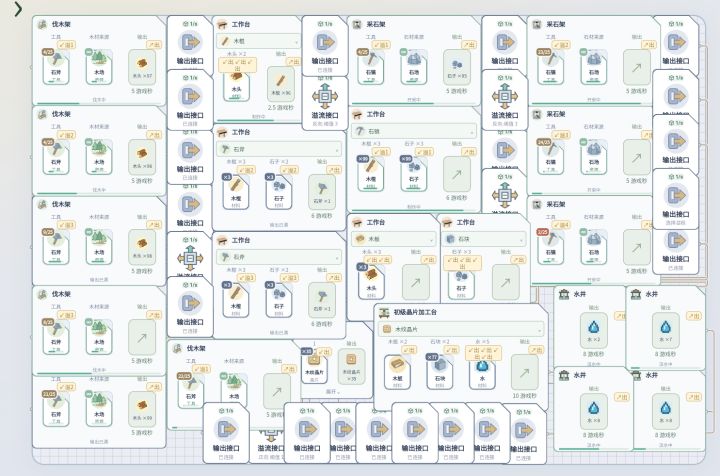
Task: Toggle 出 checks above 石子 in 石块 工作台
Action: point(462,263)
